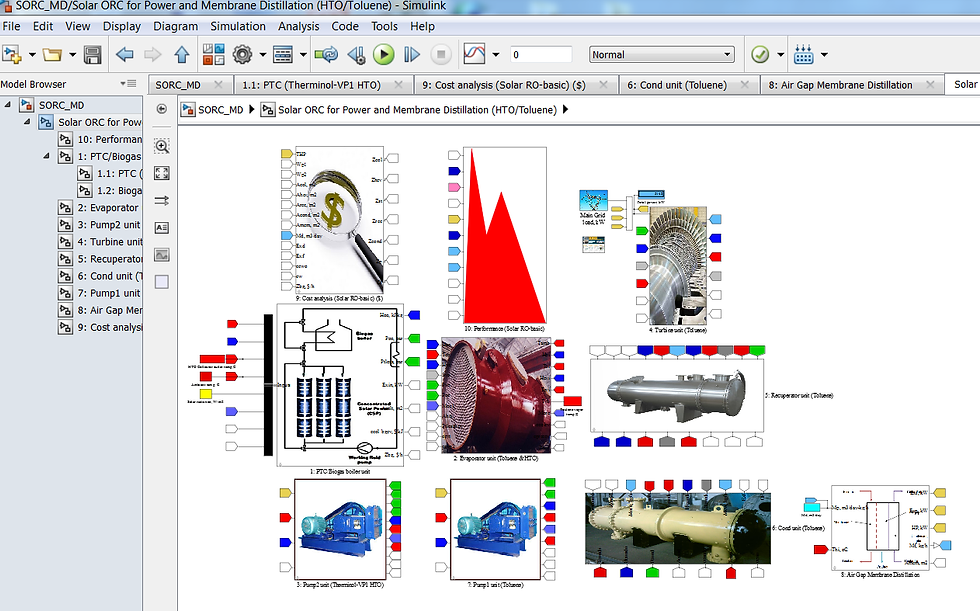Click the greyed forward arrow icon
Image resolution: width=980 pixels, height=611 pixels.
pyautogui.click(x=152, y=55)
